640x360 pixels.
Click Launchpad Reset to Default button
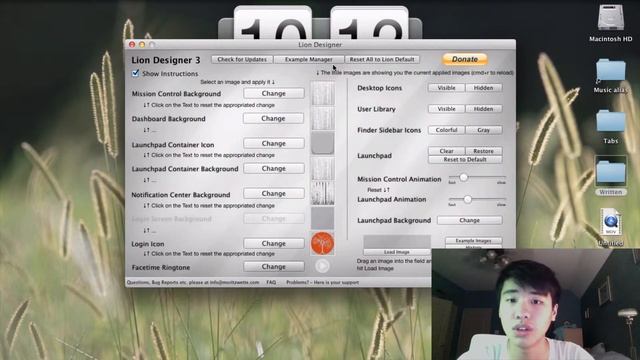[x=465, y=160]
